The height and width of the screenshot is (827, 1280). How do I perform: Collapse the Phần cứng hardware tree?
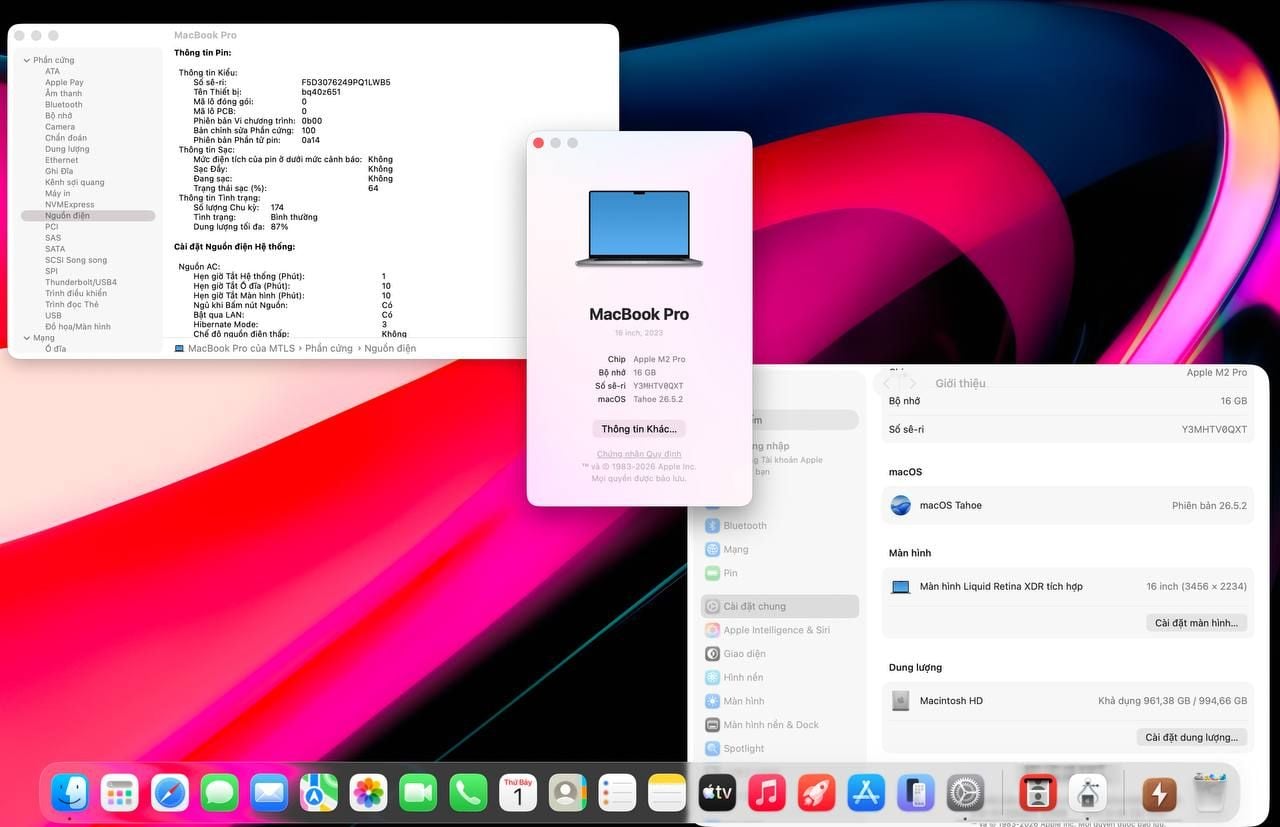coord(26,60)
